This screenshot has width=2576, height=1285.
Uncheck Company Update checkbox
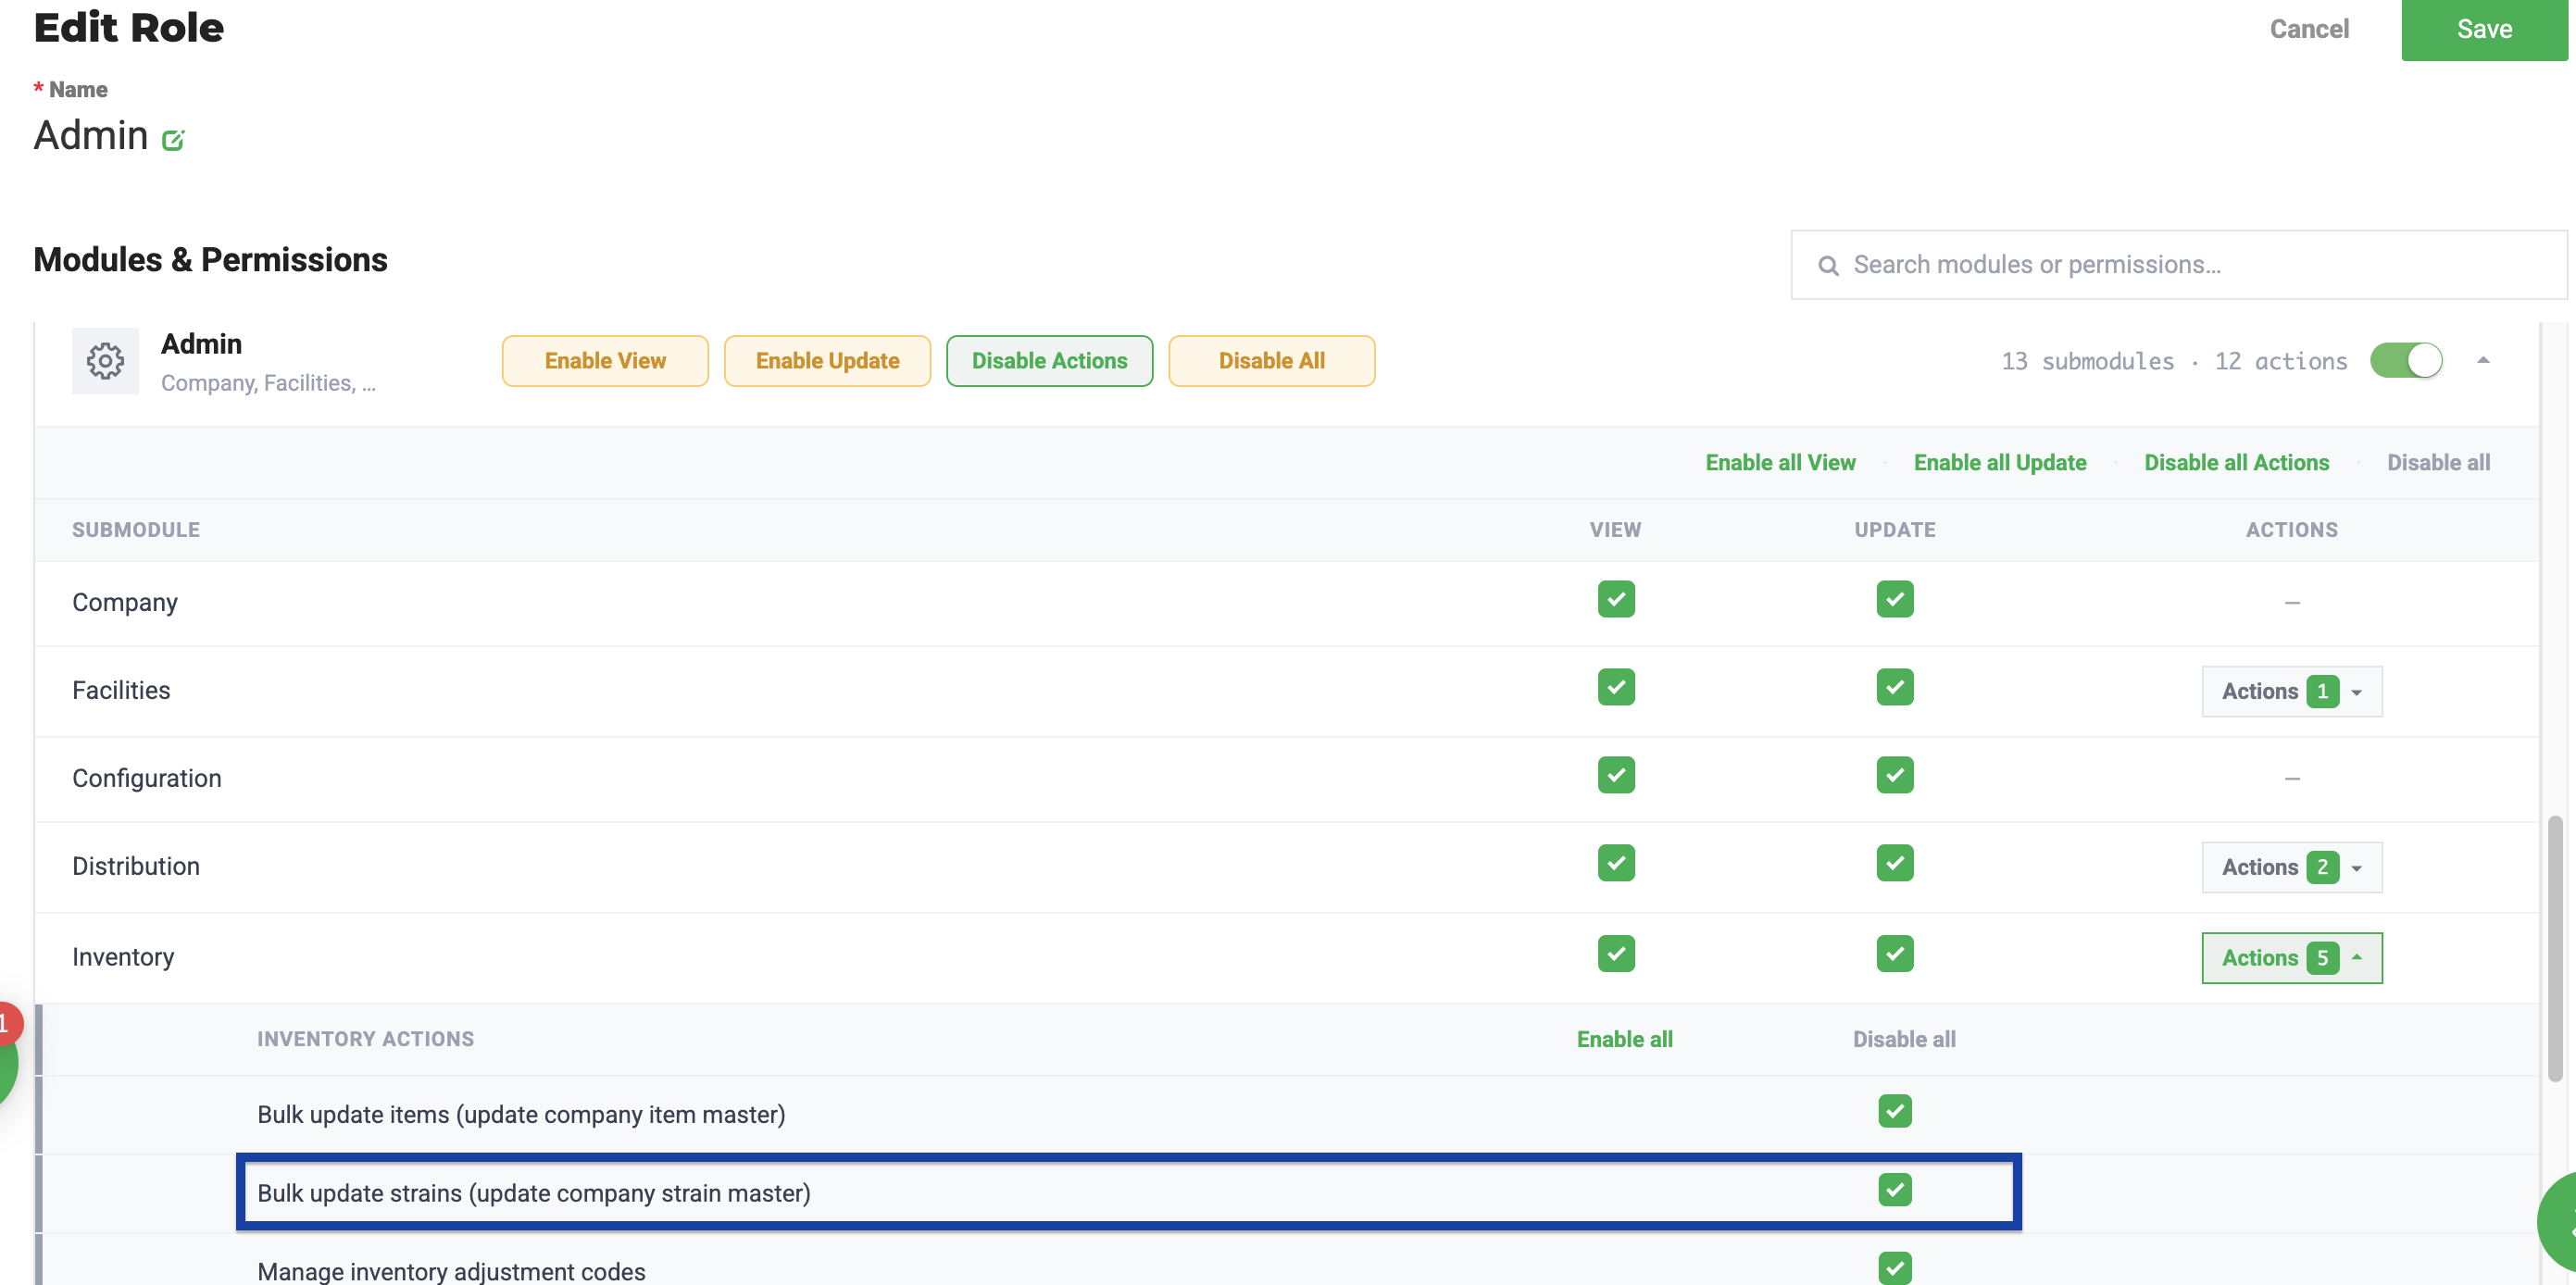1895,600
